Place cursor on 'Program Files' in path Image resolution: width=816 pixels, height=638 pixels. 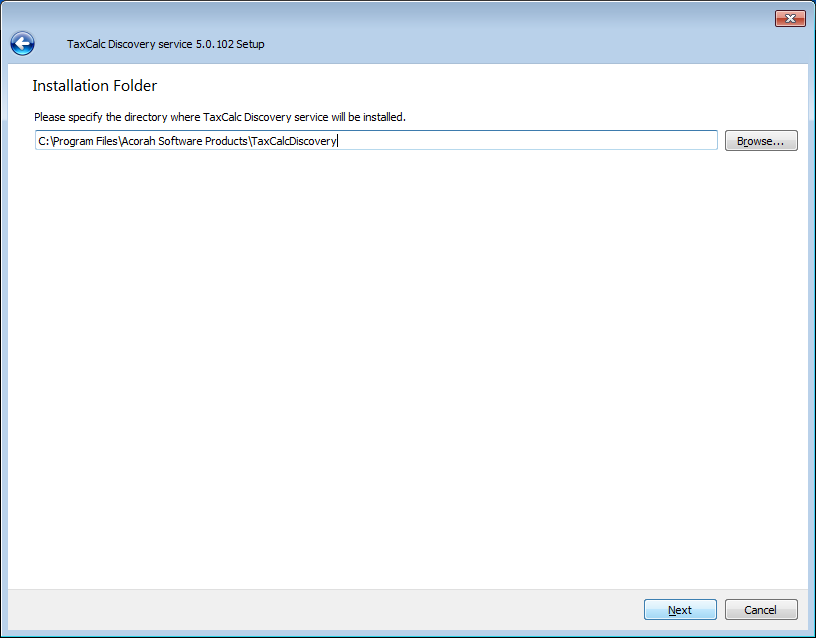coord(86,141)
